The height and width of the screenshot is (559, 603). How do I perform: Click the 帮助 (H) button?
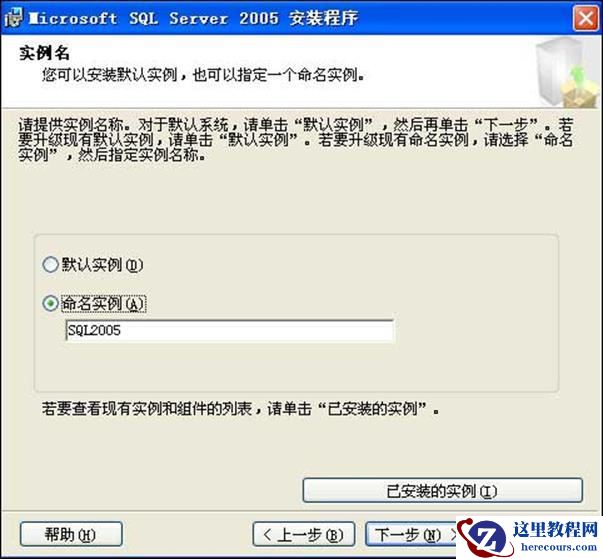[71, 534]
